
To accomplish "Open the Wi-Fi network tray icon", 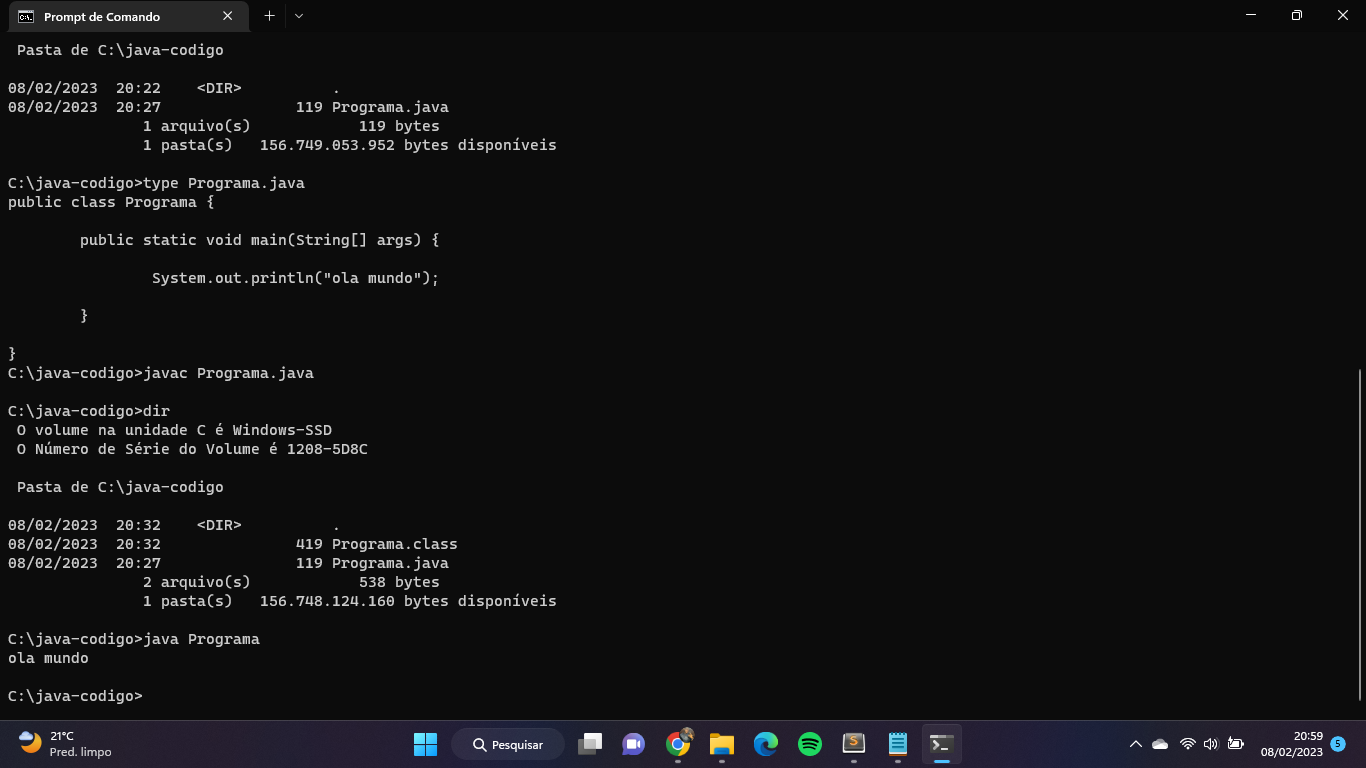I will click(x=1187, y=744).
